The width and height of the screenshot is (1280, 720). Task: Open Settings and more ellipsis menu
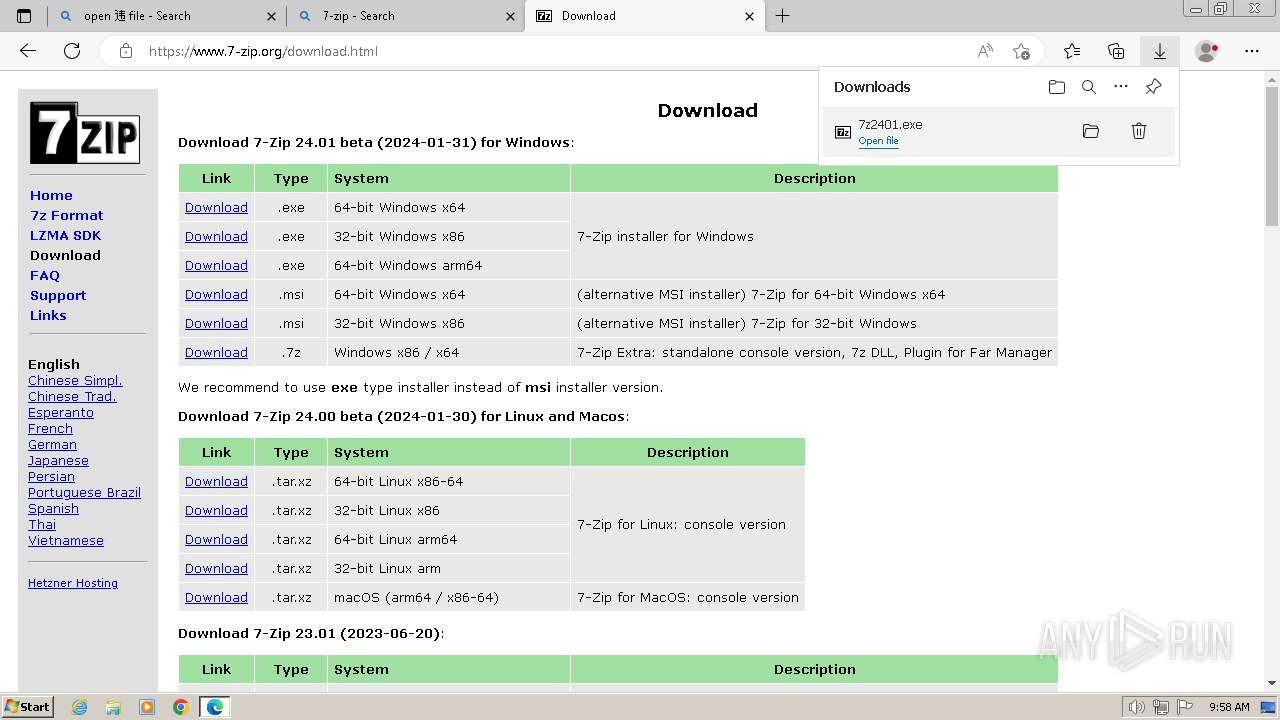point(1252,51)
